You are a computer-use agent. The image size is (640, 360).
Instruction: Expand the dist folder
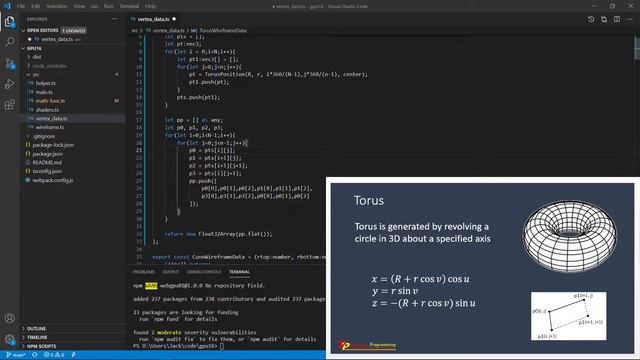[x=37, y=57]
